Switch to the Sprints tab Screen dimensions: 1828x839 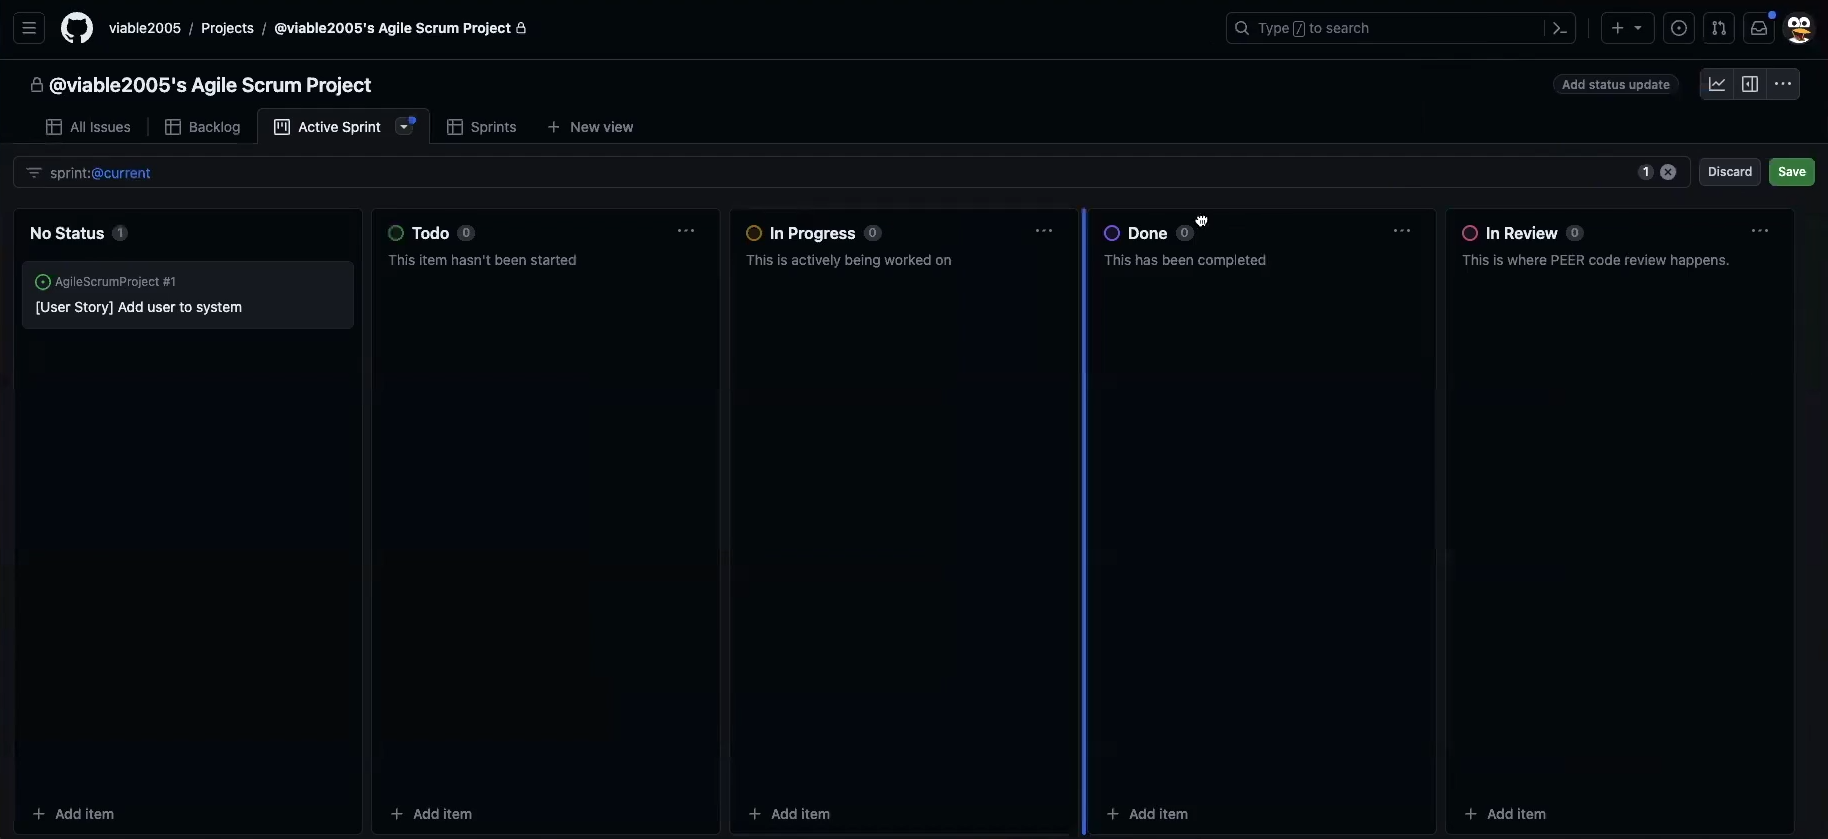click(x=482, y=127)
